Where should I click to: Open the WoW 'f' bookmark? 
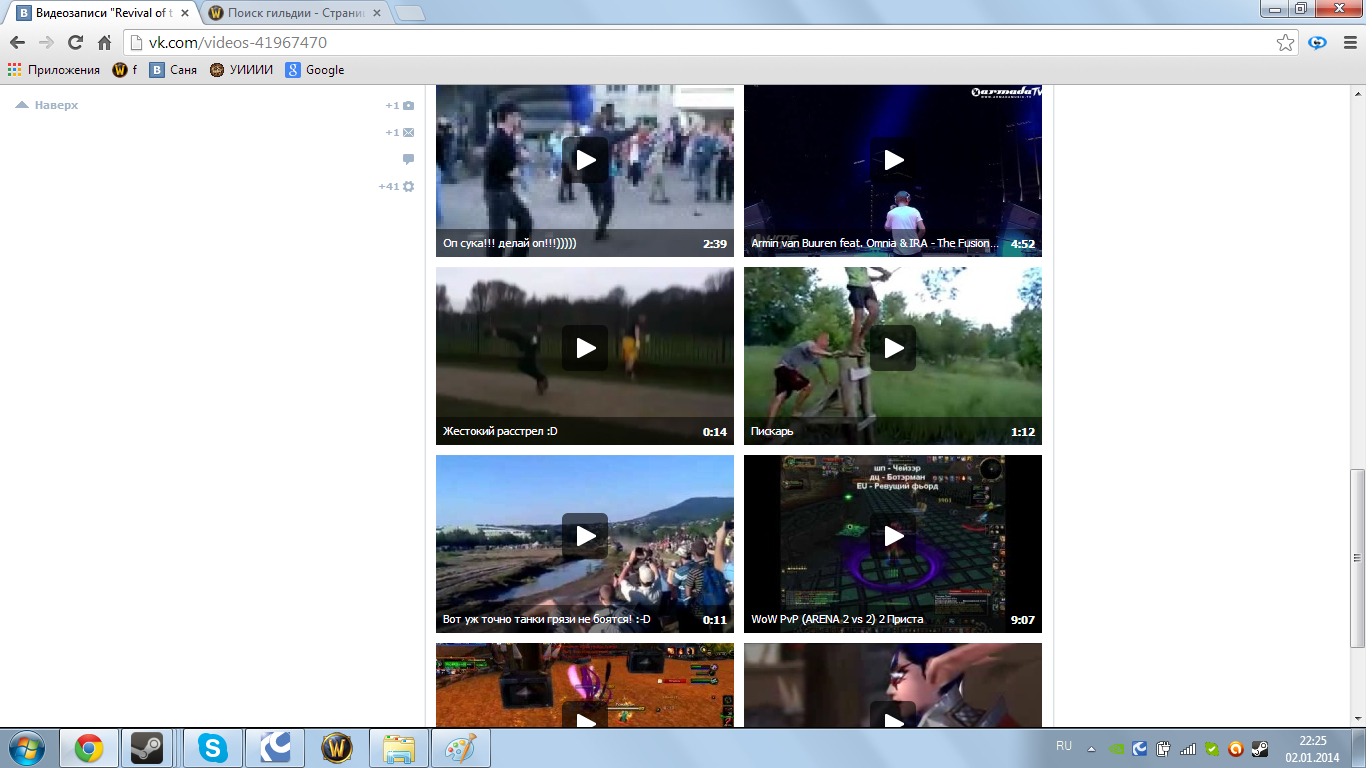(125, 70)
